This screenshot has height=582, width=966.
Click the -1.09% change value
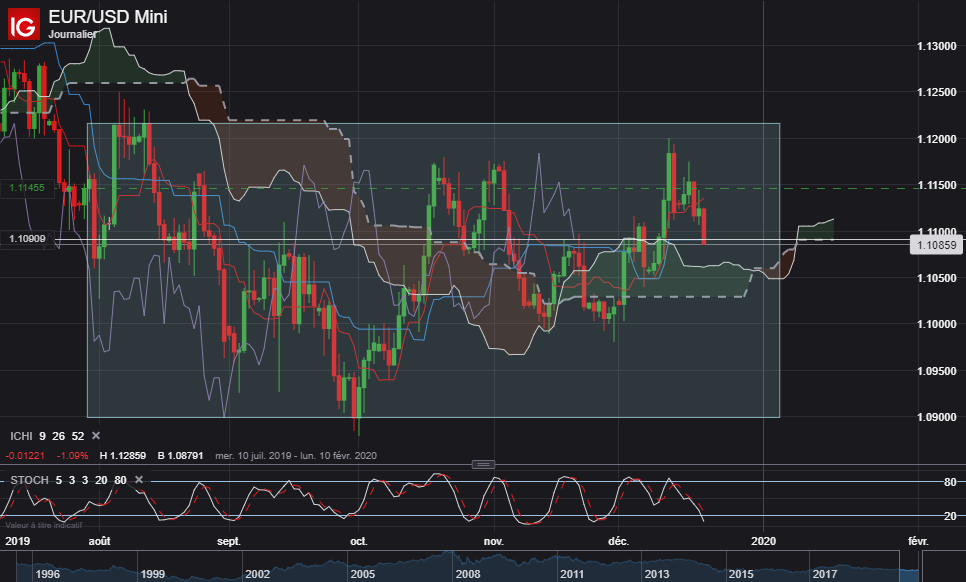click(72, 456)
